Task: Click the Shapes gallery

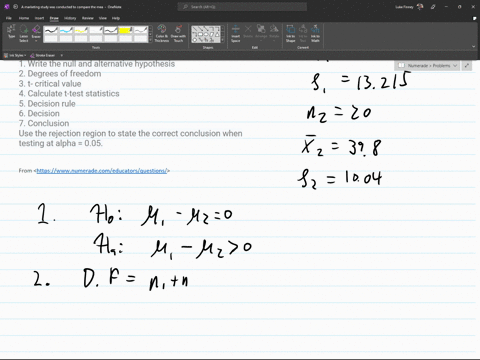Action: [206, 34]
